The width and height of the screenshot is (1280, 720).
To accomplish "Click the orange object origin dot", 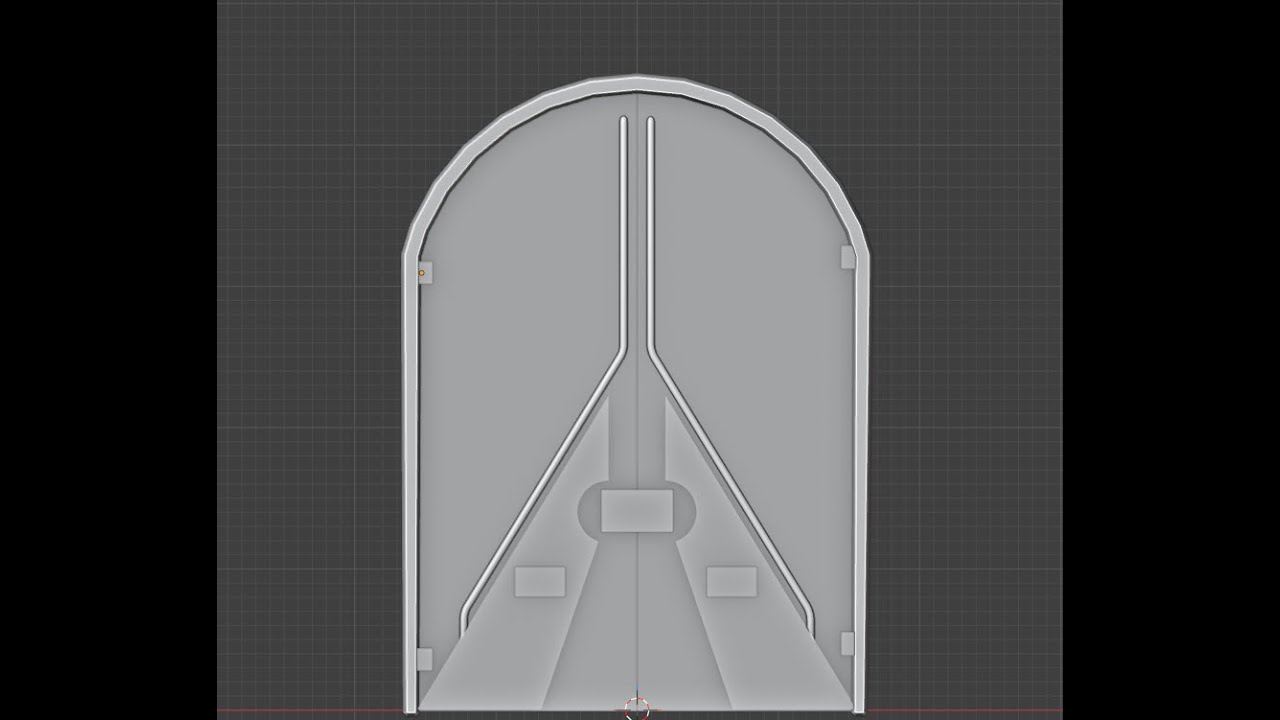I will [422, 272].
